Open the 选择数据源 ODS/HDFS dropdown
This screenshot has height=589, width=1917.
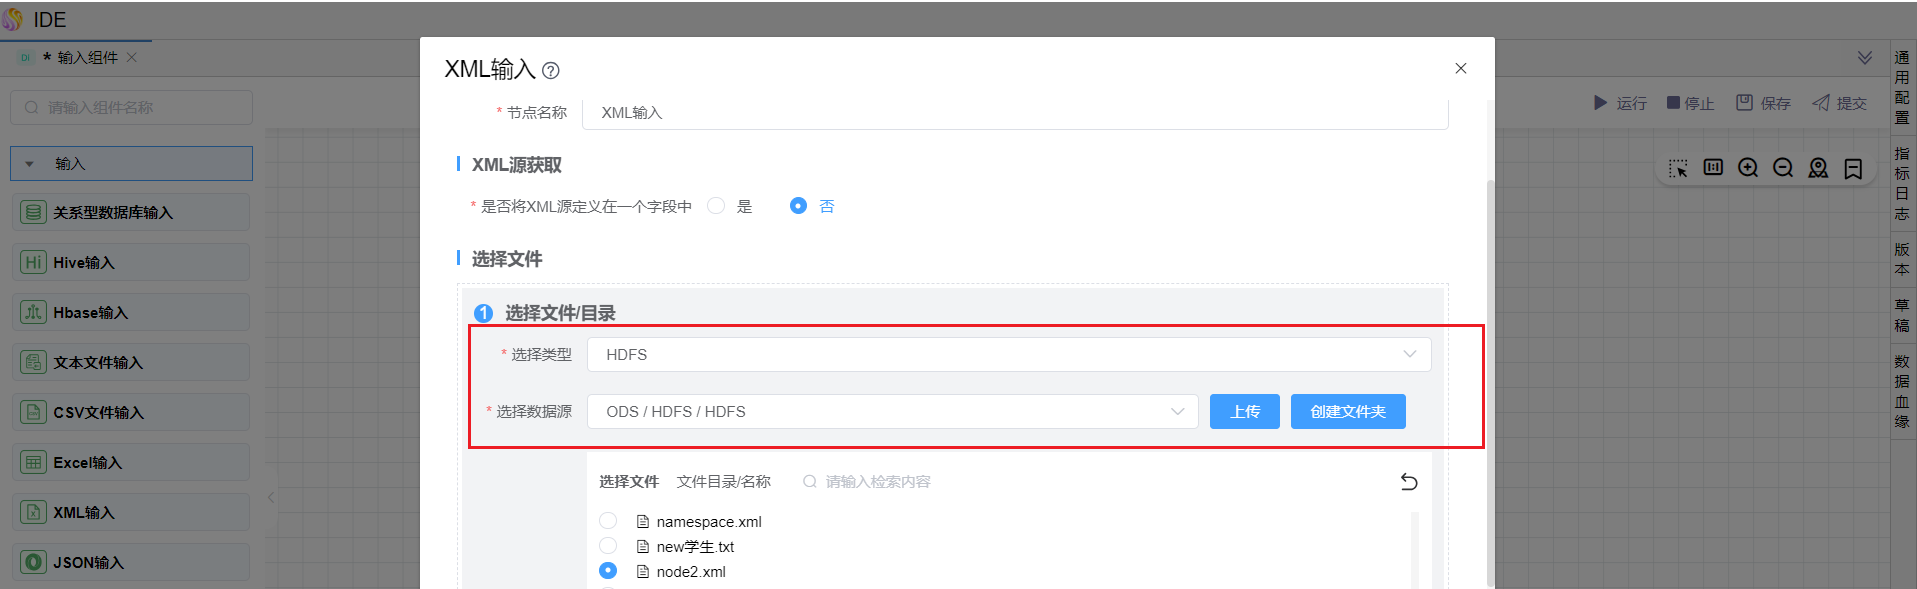pos(892,412)
